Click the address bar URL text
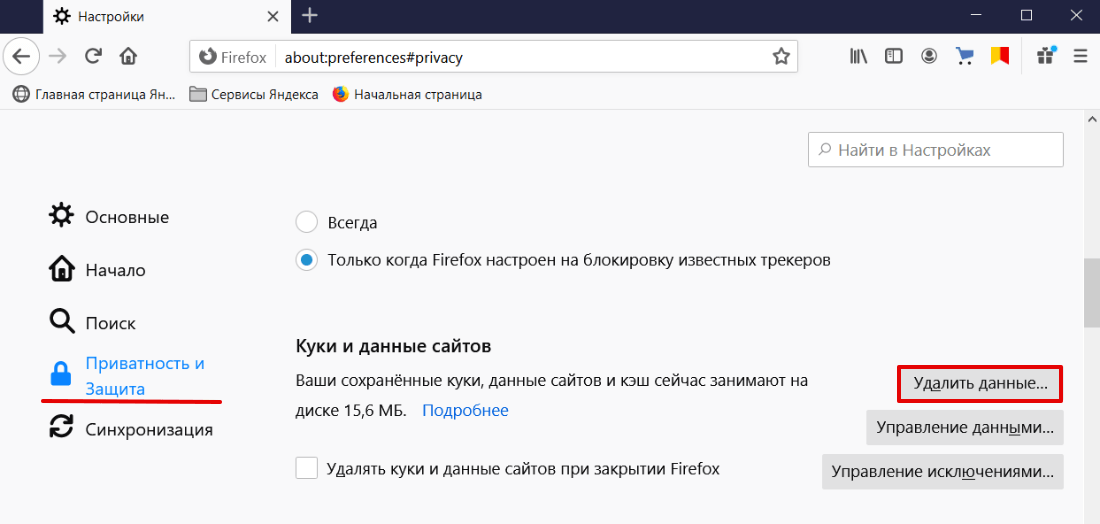 [373, 58]
